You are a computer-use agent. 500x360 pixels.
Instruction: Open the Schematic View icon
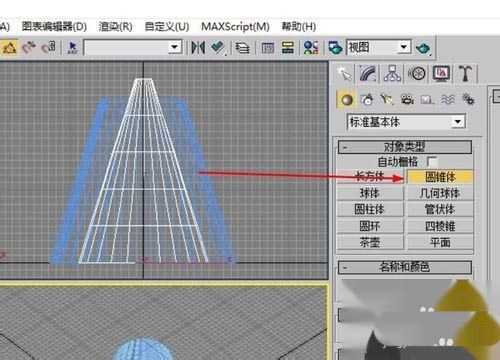(x=287, y=48)
